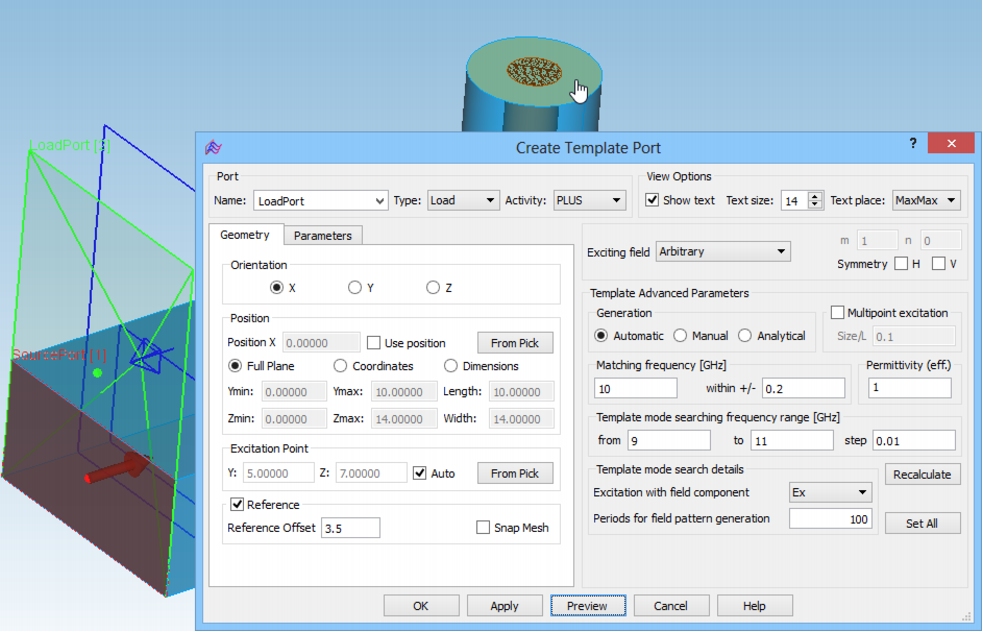Select the Dimensions option
The image size is (983, 632).
coord(451,366)
